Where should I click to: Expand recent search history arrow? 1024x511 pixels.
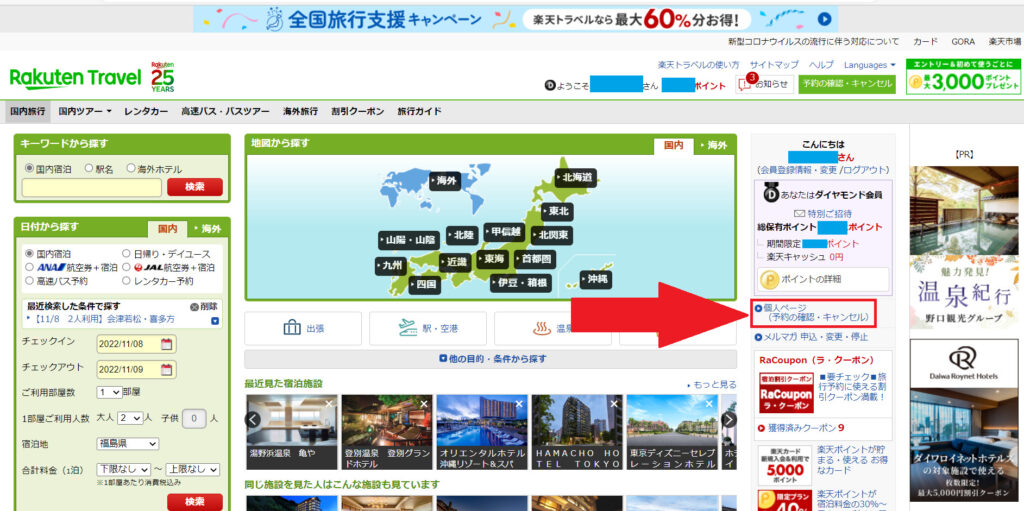point(215,321)
